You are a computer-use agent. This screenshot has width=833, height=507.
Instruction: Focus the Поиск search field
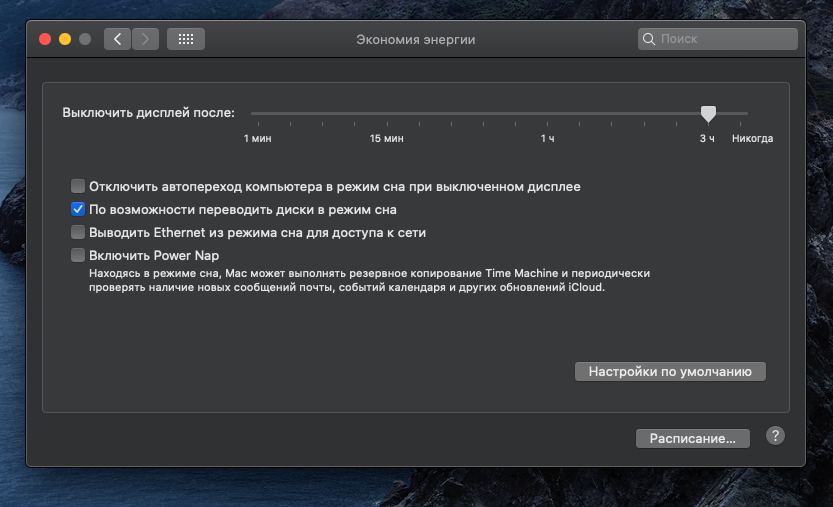click(x=718, y=39)
